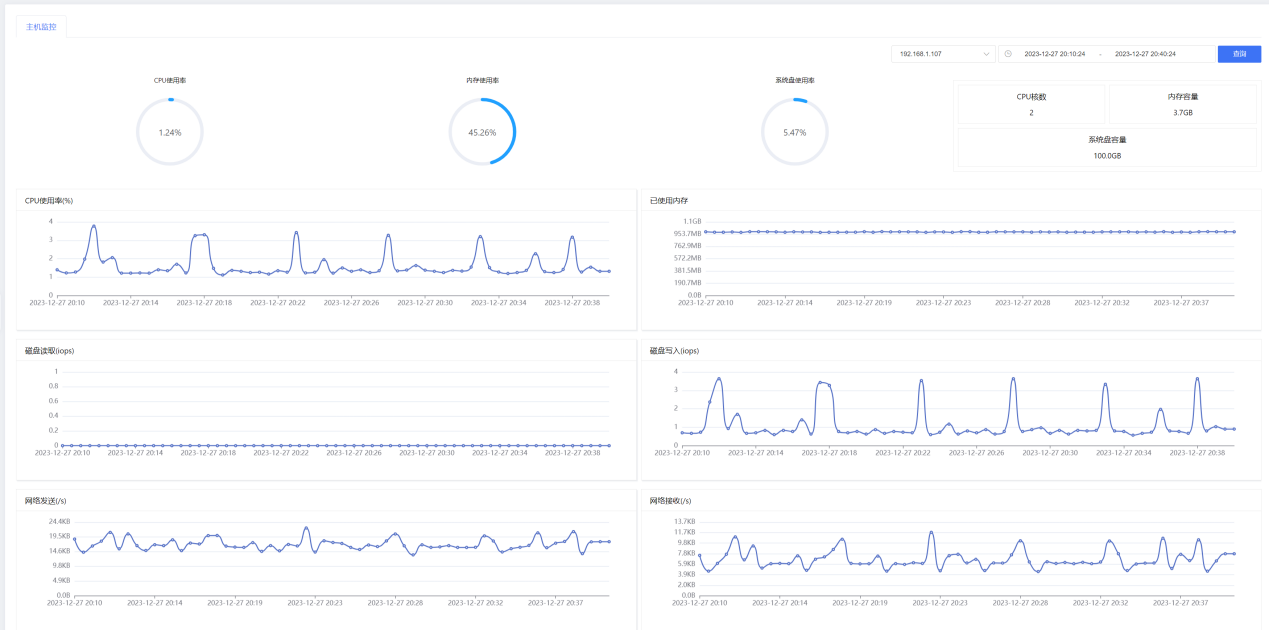Click the 网络接收(/s) chart title
Image resolution: width=1269 pixels, height=630 pixels.
(671, 501)
